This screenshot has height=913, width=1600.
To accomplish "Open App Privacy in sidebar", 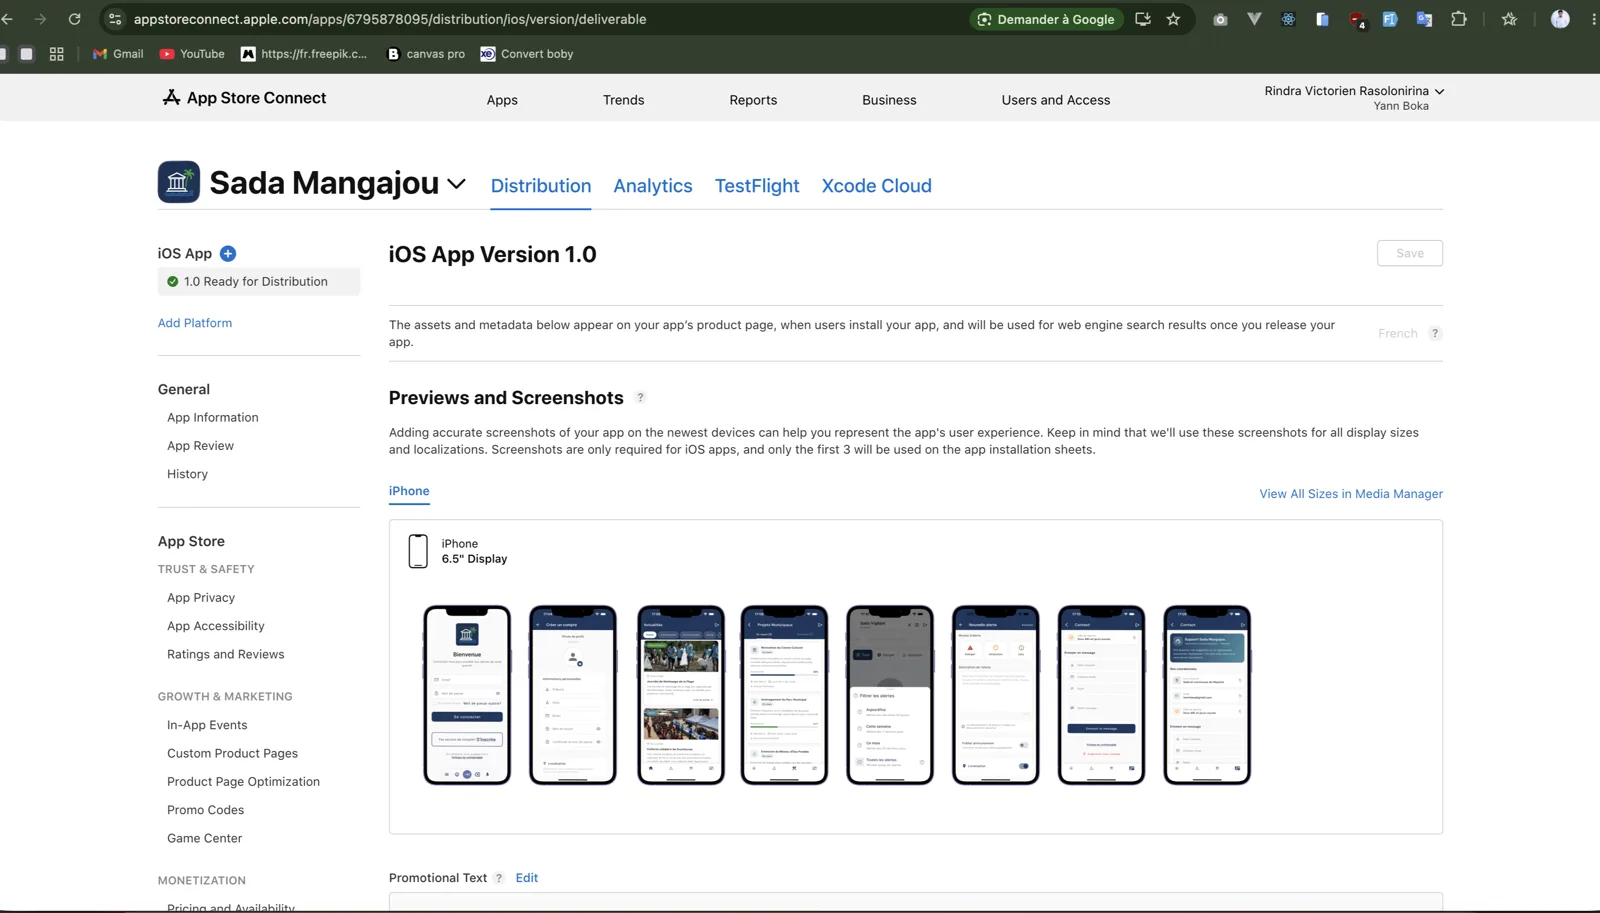I will [x=201, y=598].
